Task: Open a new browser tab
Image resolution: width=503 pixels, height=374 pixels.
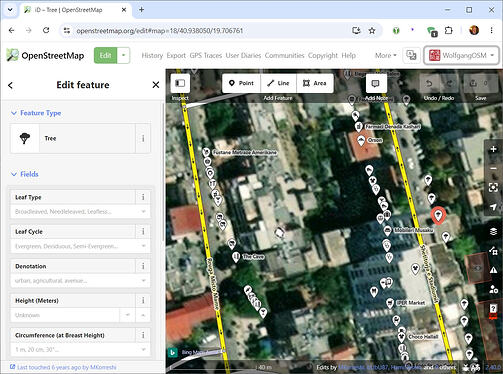Action: (141, 10)
